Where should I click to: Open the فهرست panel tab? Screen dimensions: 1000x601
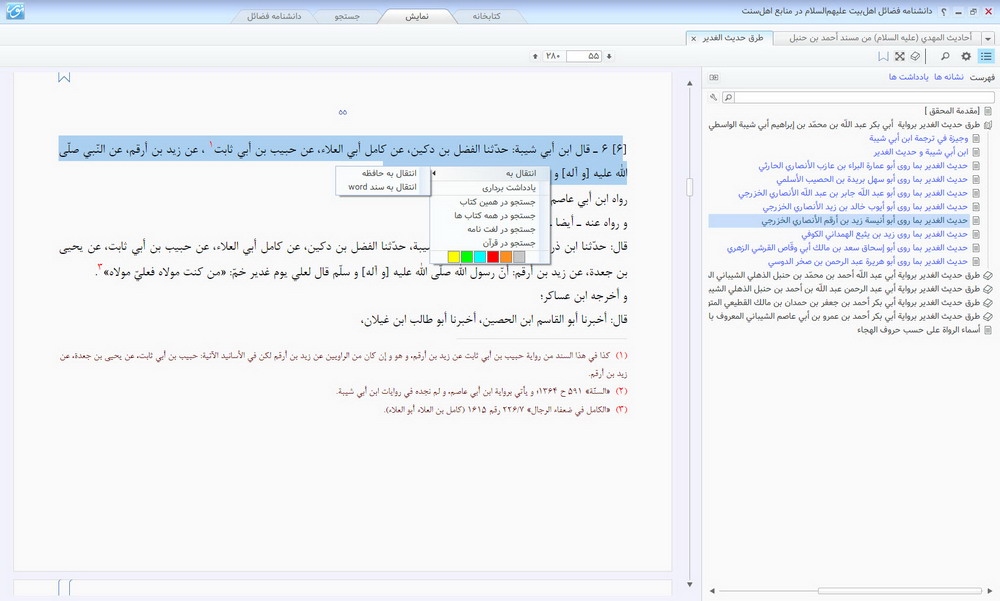[x=982, y=77]
